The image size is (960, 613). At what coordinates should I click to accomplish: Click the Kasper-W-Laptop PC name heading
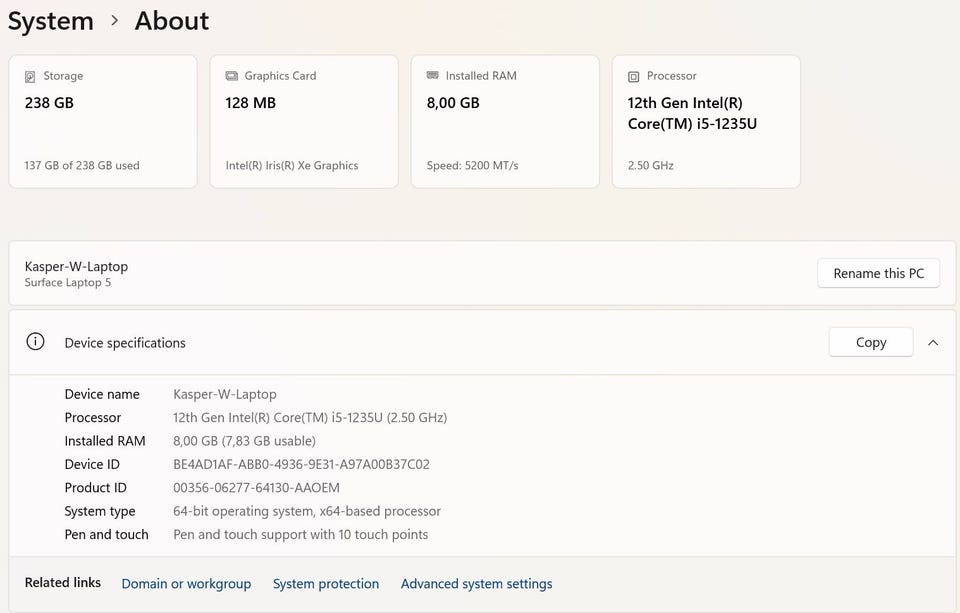77,266
